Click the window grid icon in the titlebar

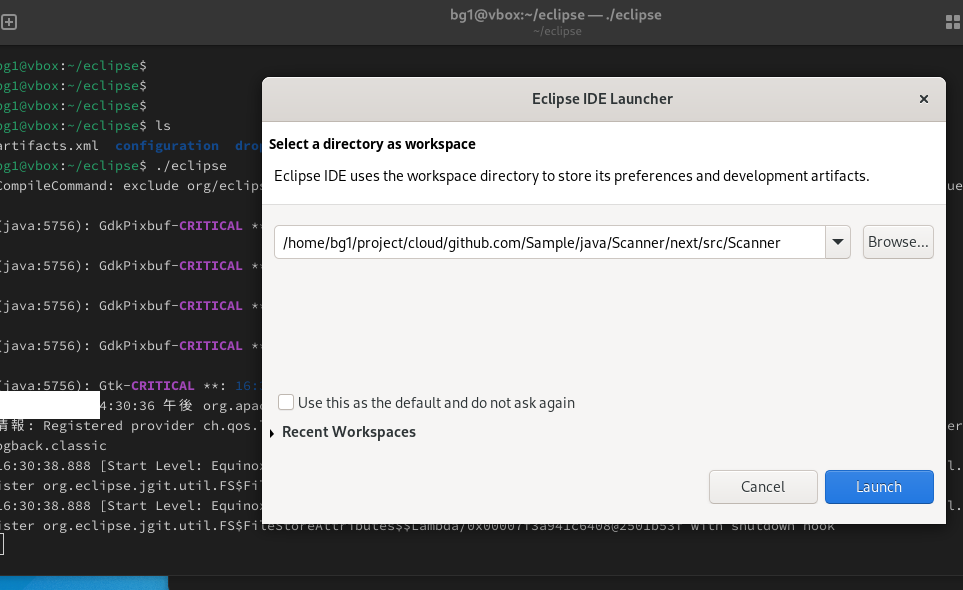pyautogui.click(x=951, y=21)
